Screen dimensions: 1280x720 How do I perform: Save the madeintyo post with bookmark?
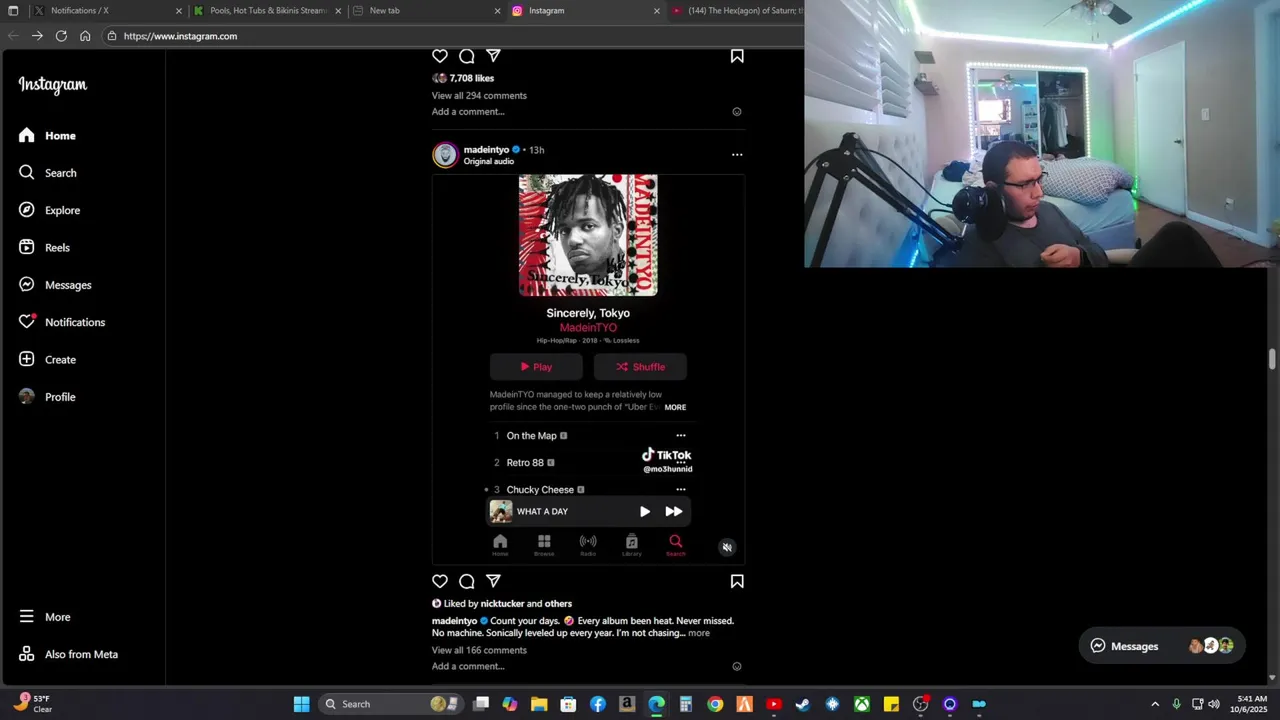tap(737, 581)
